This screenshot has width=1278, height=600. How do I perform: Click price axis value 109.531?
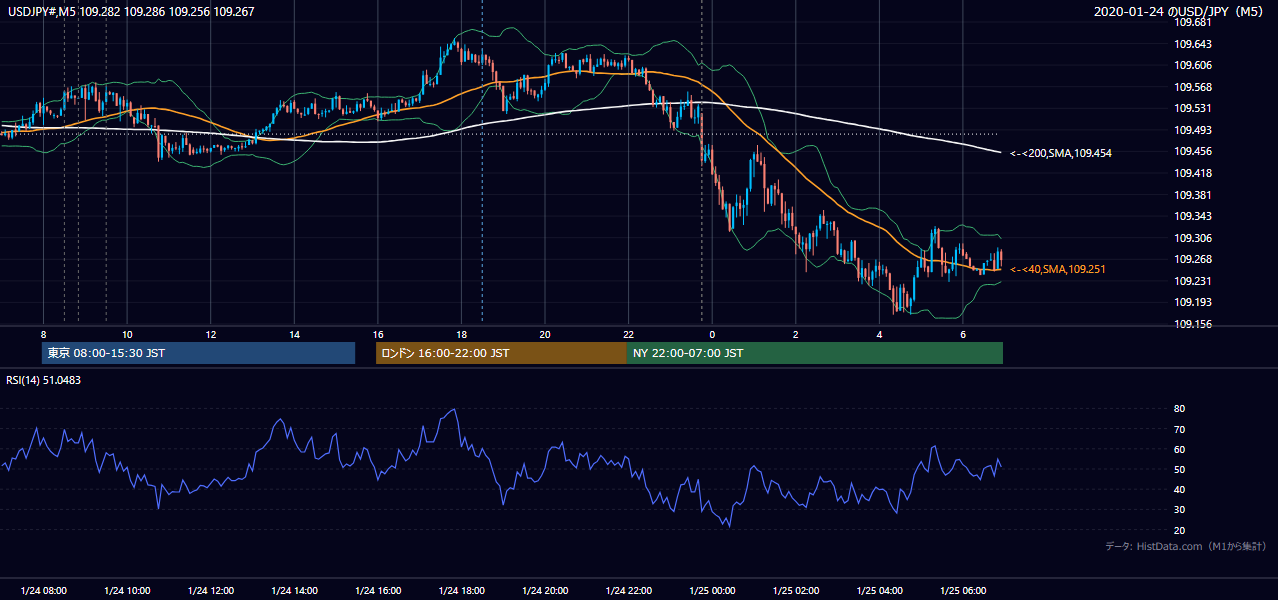[x=1192, y=108]
